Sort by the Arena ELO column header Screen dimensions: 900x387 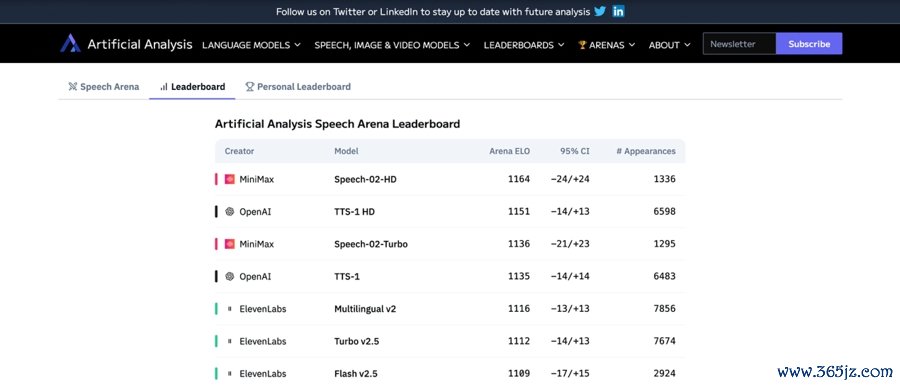[510, 152]
